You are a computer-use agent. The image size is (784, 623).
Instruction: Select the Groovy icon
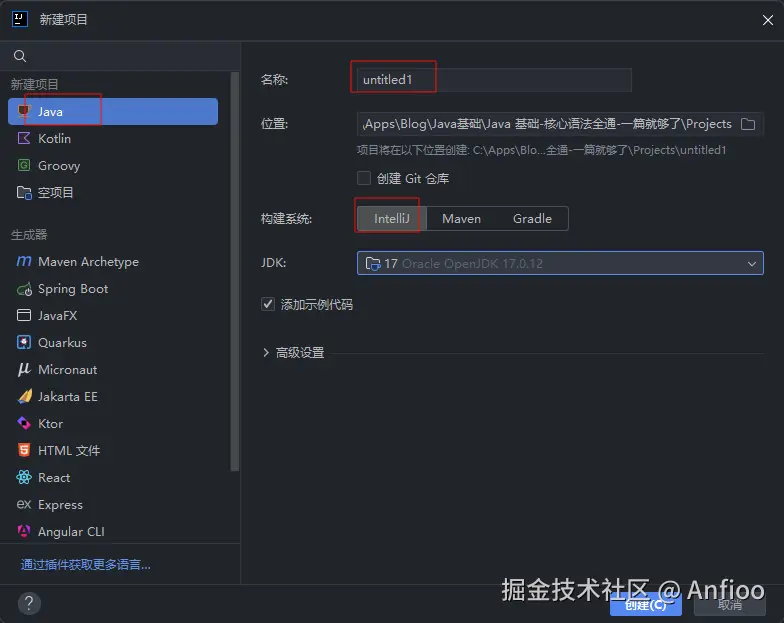tap(24, 166)
